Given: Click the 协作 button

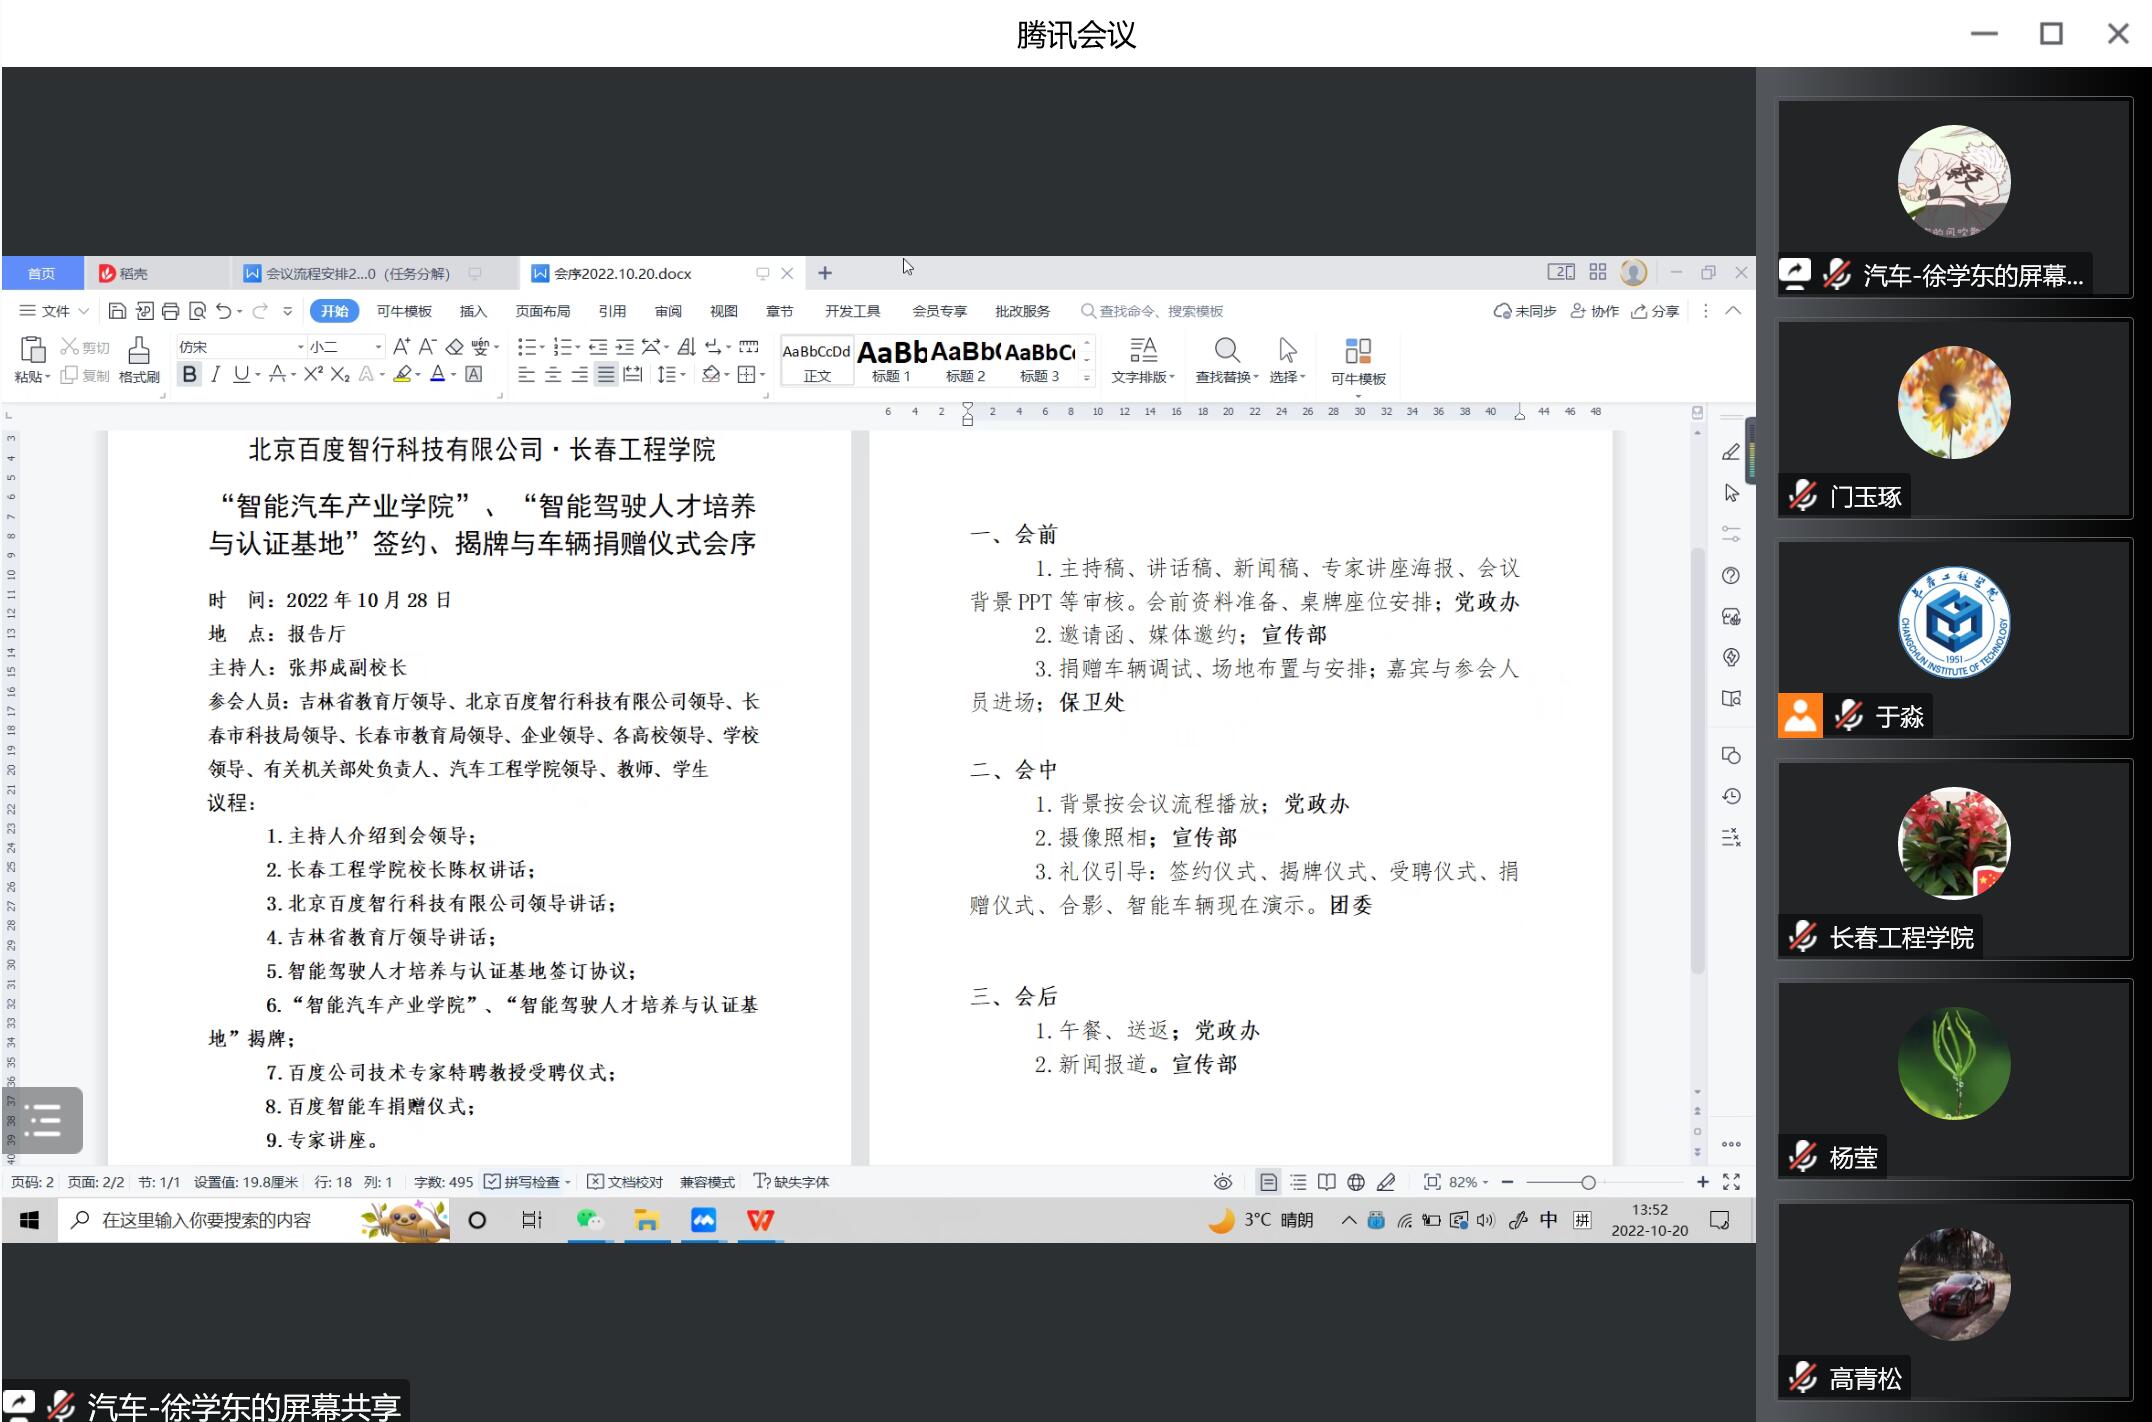Looking at the screenshot, I should pyautogui.click(x=1594, y=311).
